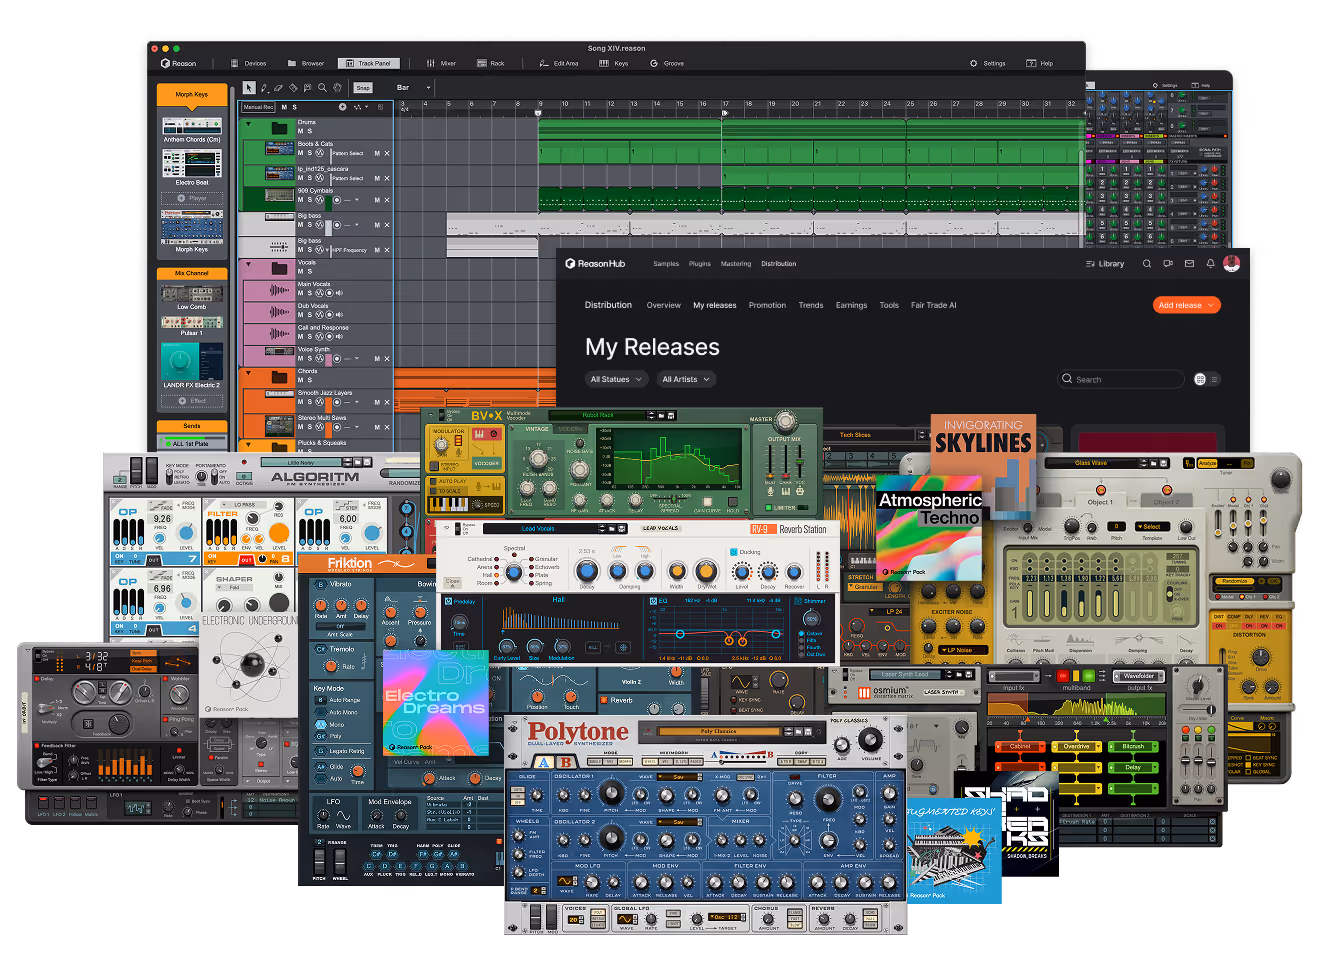Collapse the Chords folder track
The image size is (1320, 976).
coord(248,373)
